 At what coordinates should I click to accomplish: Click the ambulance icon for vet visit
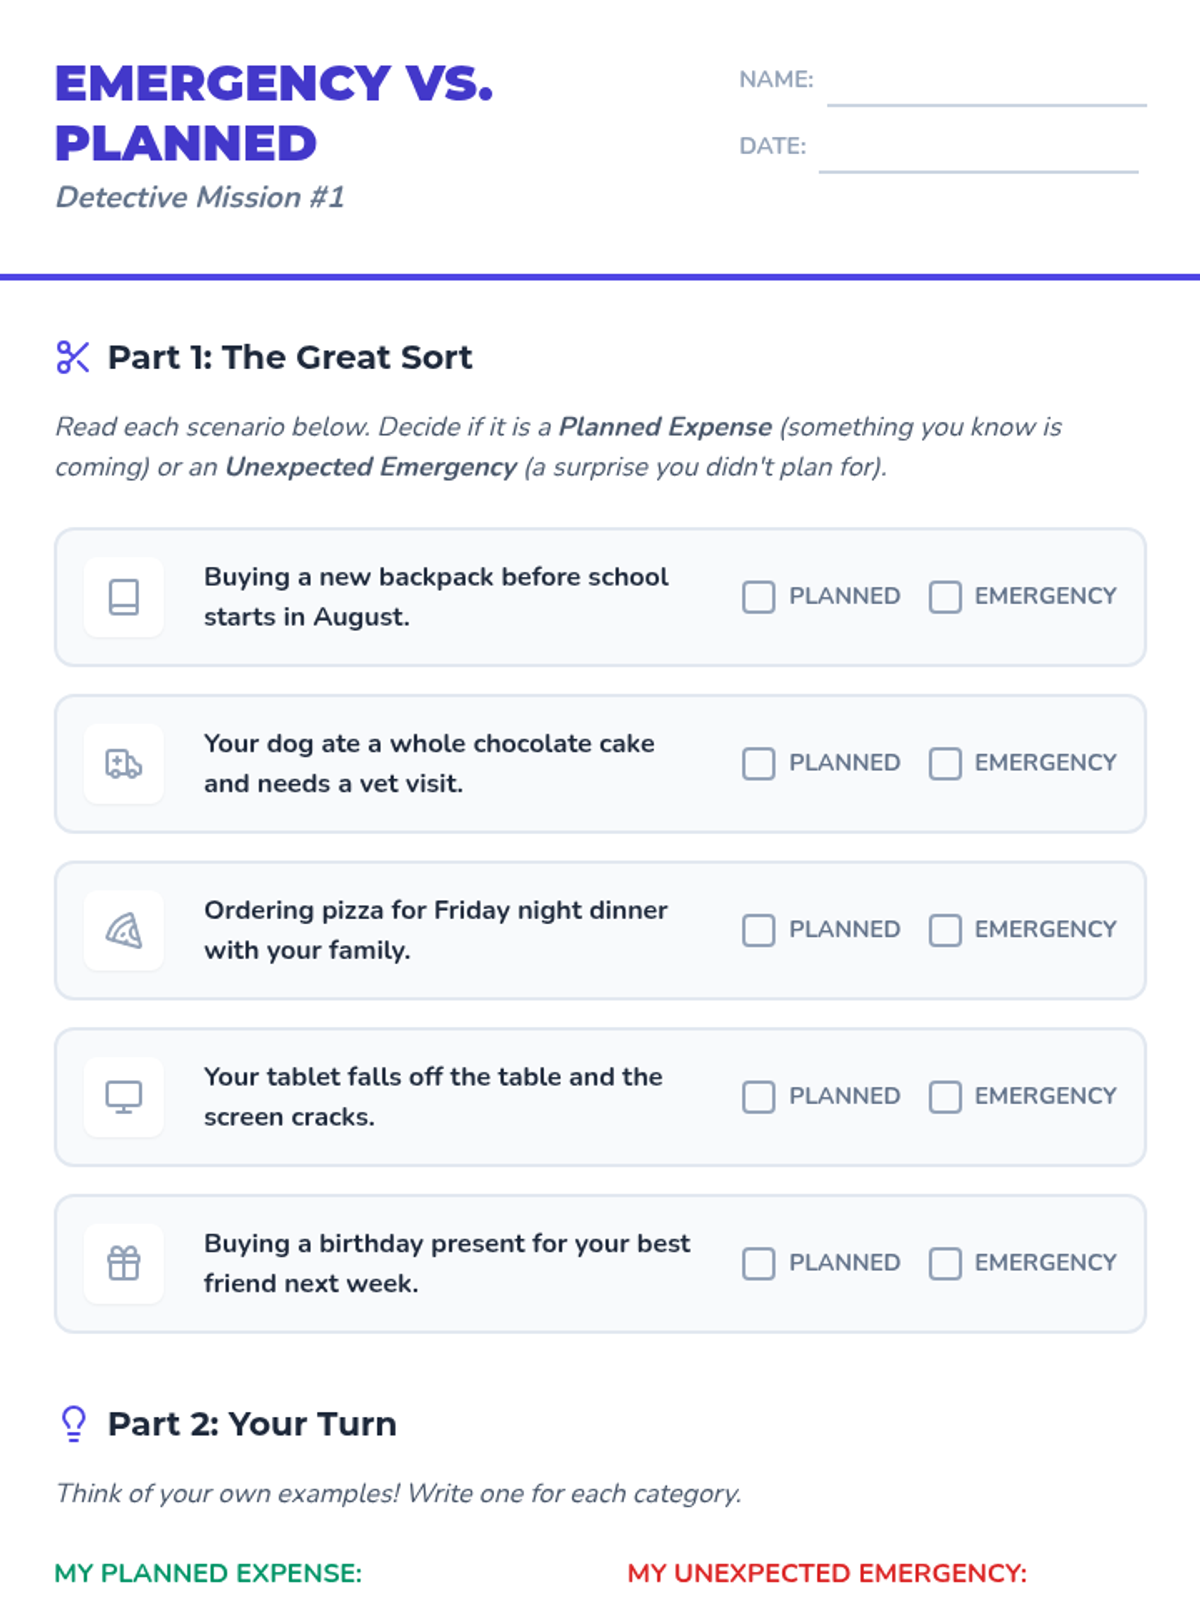tap(124, 764)
